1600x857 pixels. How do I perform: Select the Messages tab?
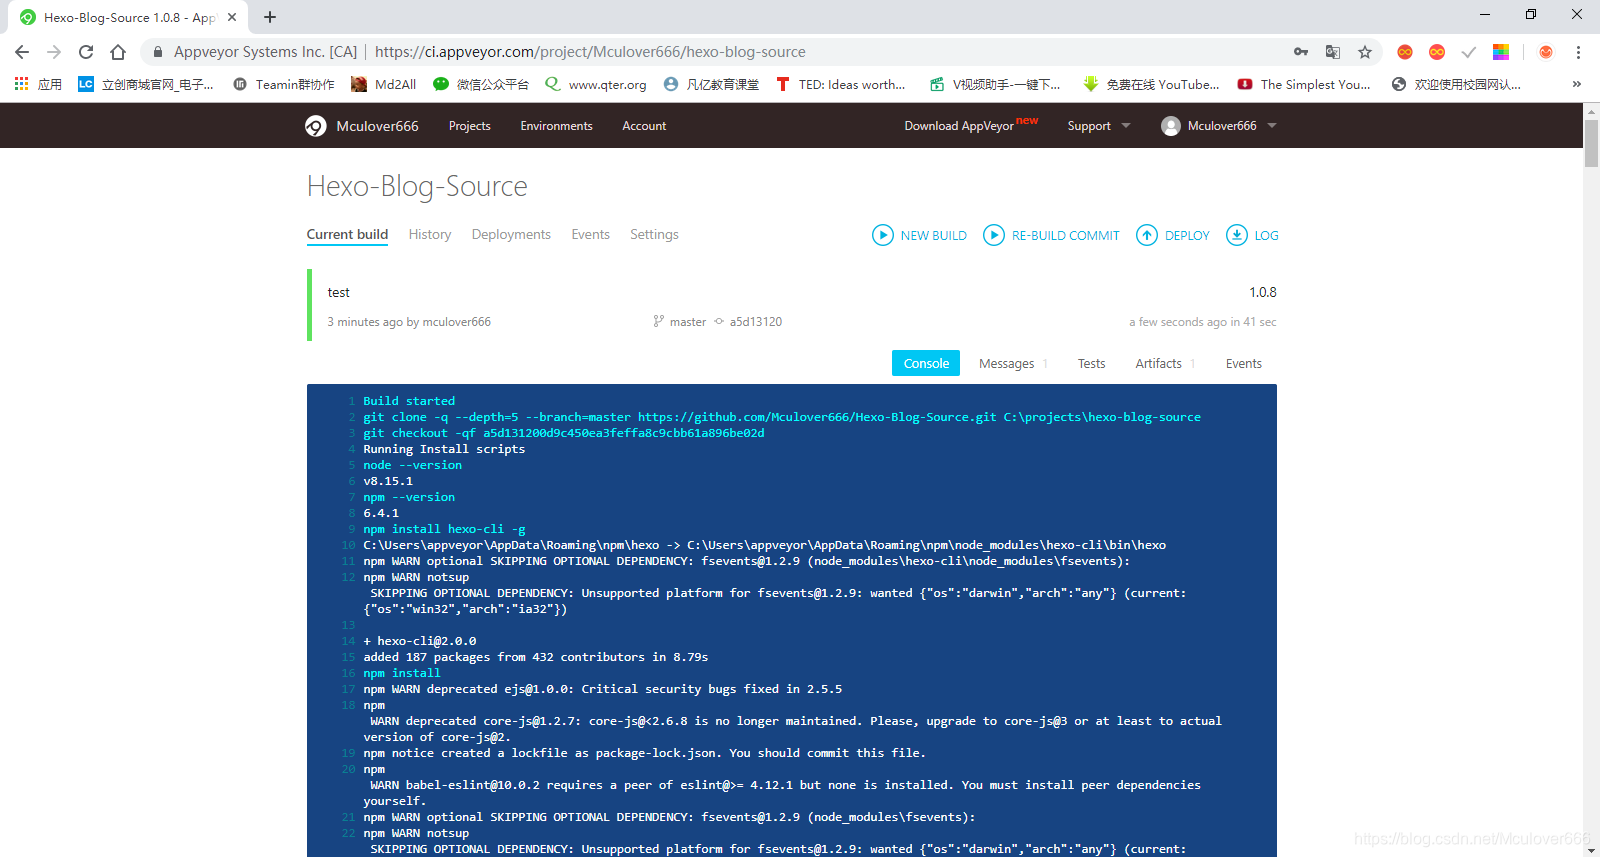1013,363
